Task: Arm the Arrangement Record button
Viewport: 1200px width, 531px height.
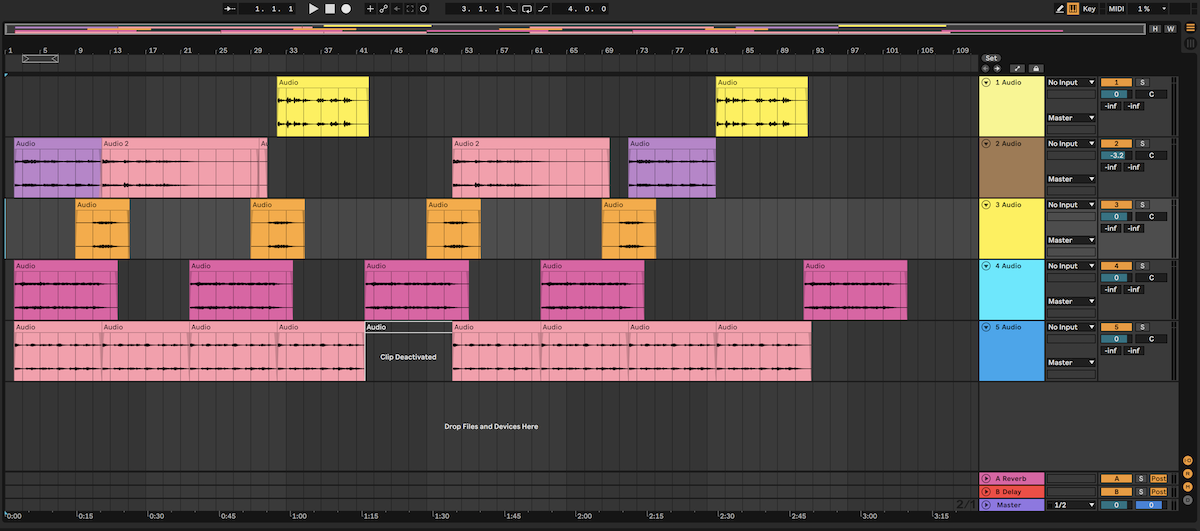Action: coord(346,8)
